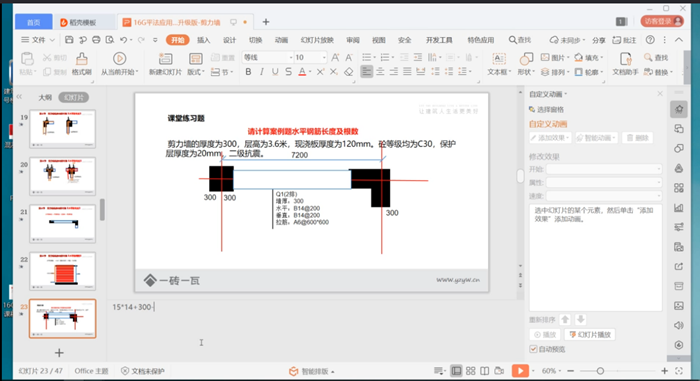Open the layout 版式 dropdown
The height and width of the screenshot is (381, 700).
coord(196,63)
